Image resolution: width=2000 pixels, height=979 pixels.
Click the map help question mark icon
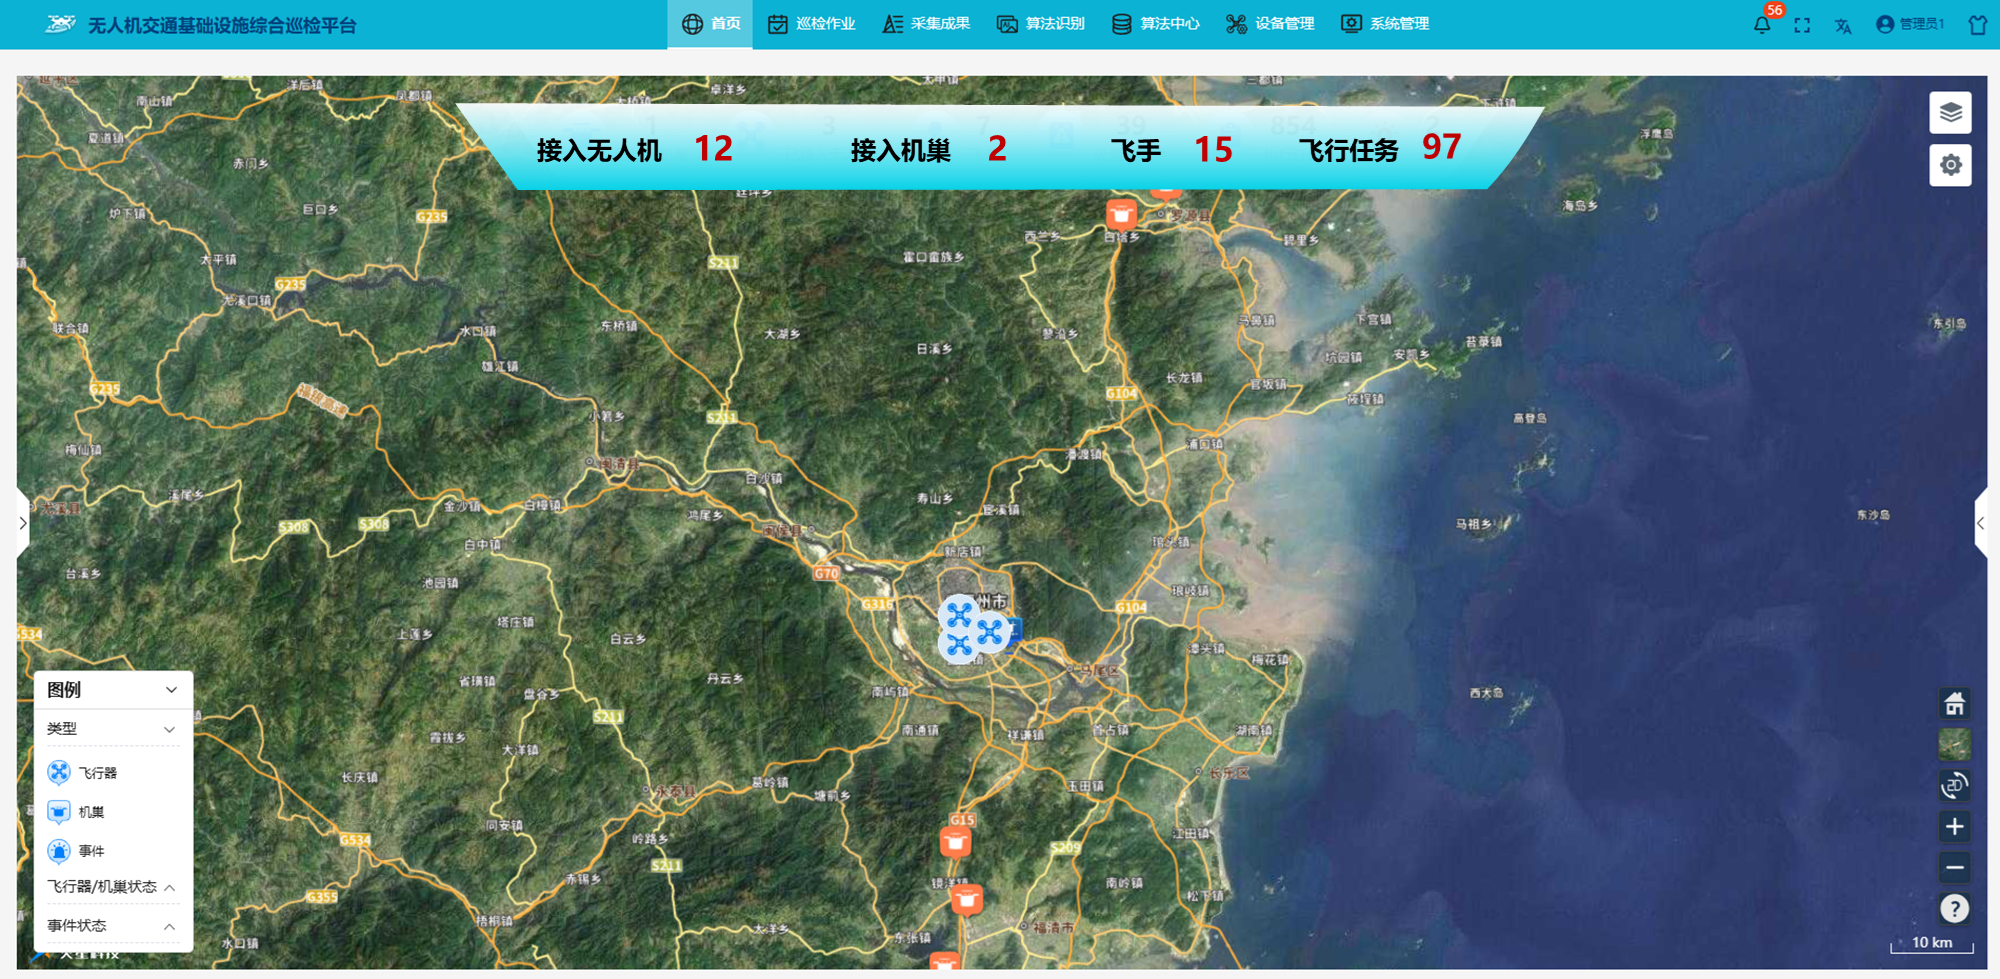(1954, 908)
